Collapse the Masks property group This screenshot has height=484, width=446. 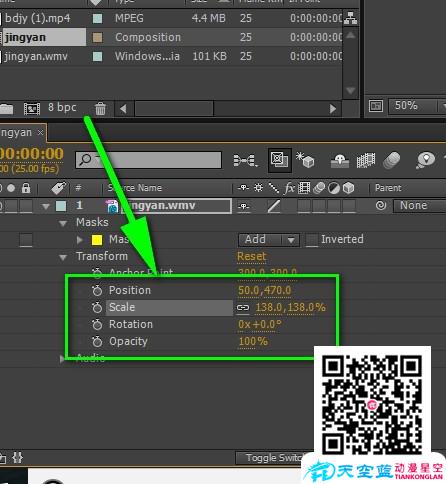coord(63,223)
